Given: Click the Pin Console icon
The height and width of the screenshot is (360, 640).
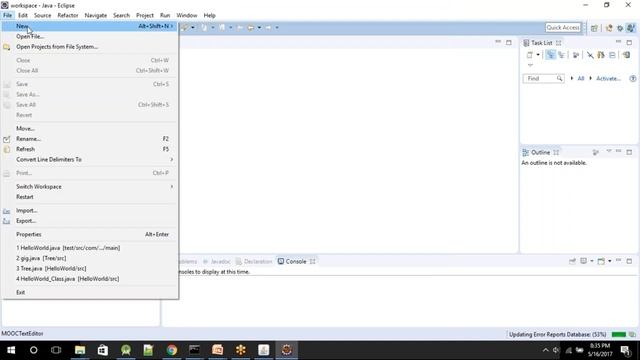Looking at the screenshot, I should 572,261.
